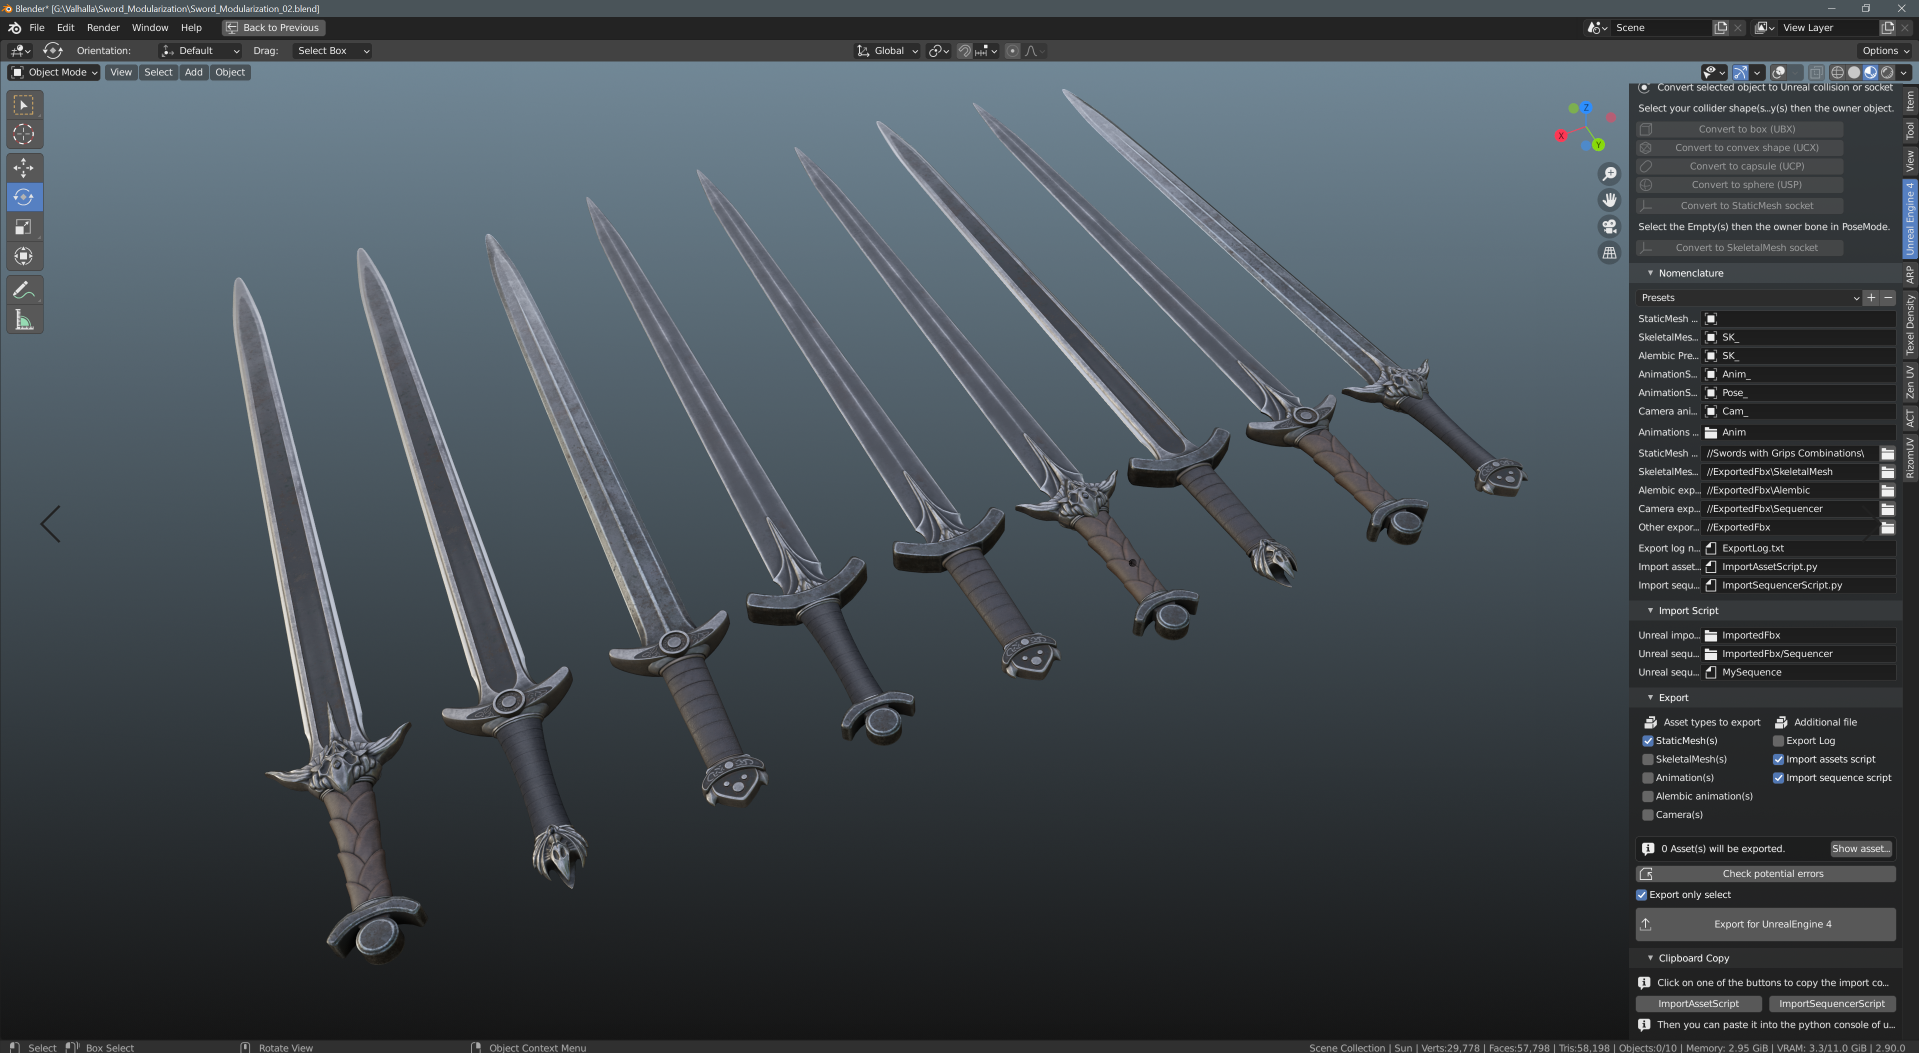Disable Export only select checkbox

point(1642,895)
